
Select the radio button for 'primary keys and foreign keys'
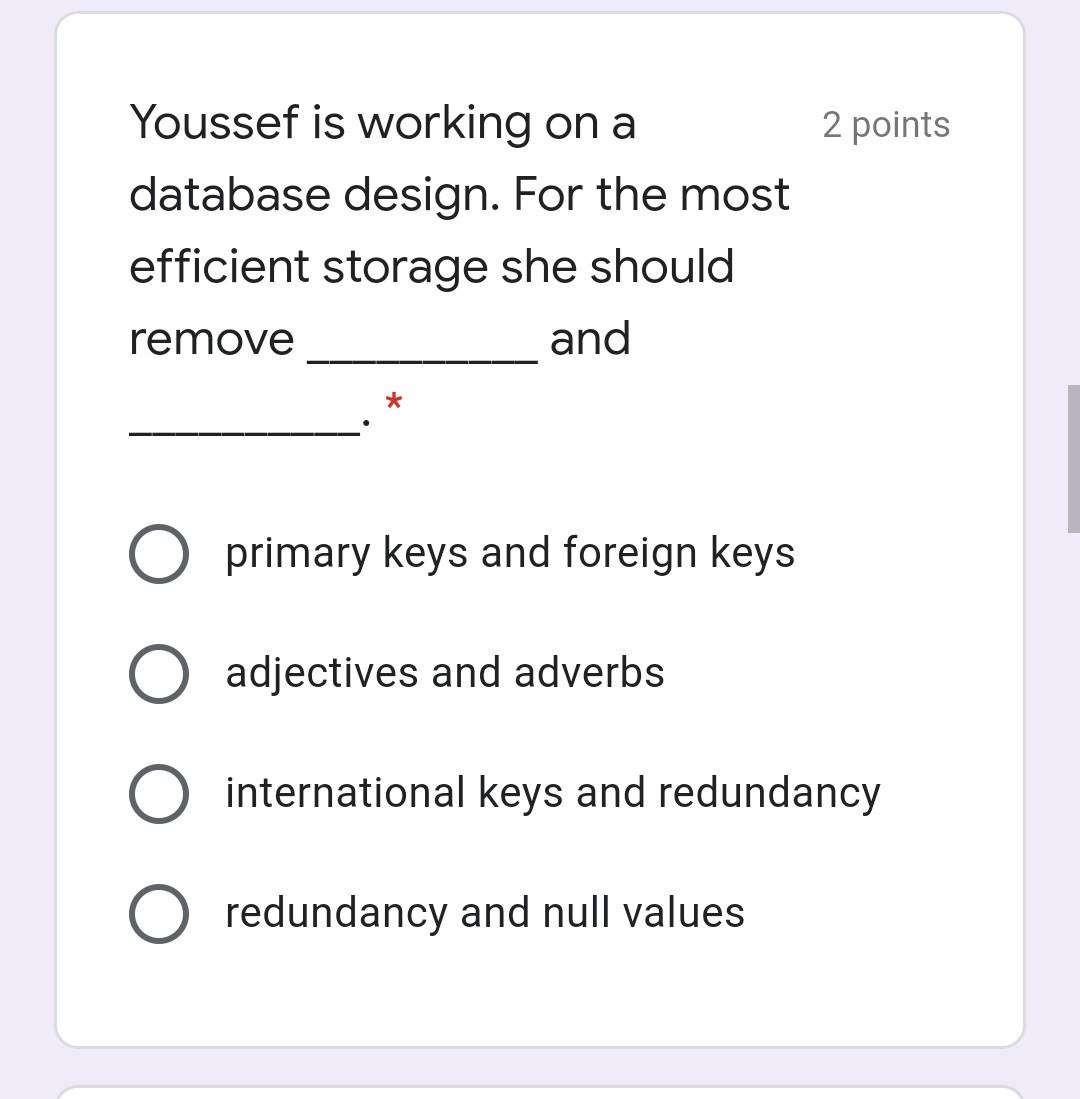(158, 553)
